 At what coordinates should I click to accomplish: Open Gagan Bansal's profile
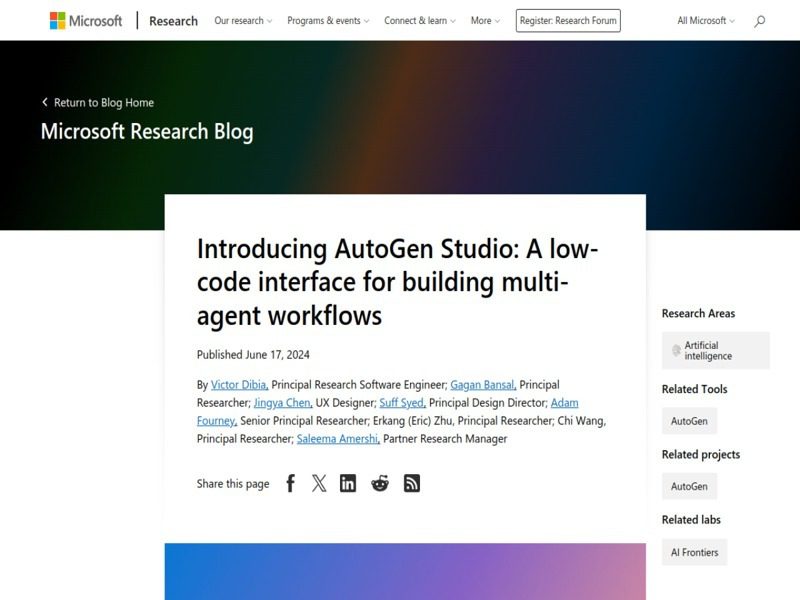tap(483, 385)
